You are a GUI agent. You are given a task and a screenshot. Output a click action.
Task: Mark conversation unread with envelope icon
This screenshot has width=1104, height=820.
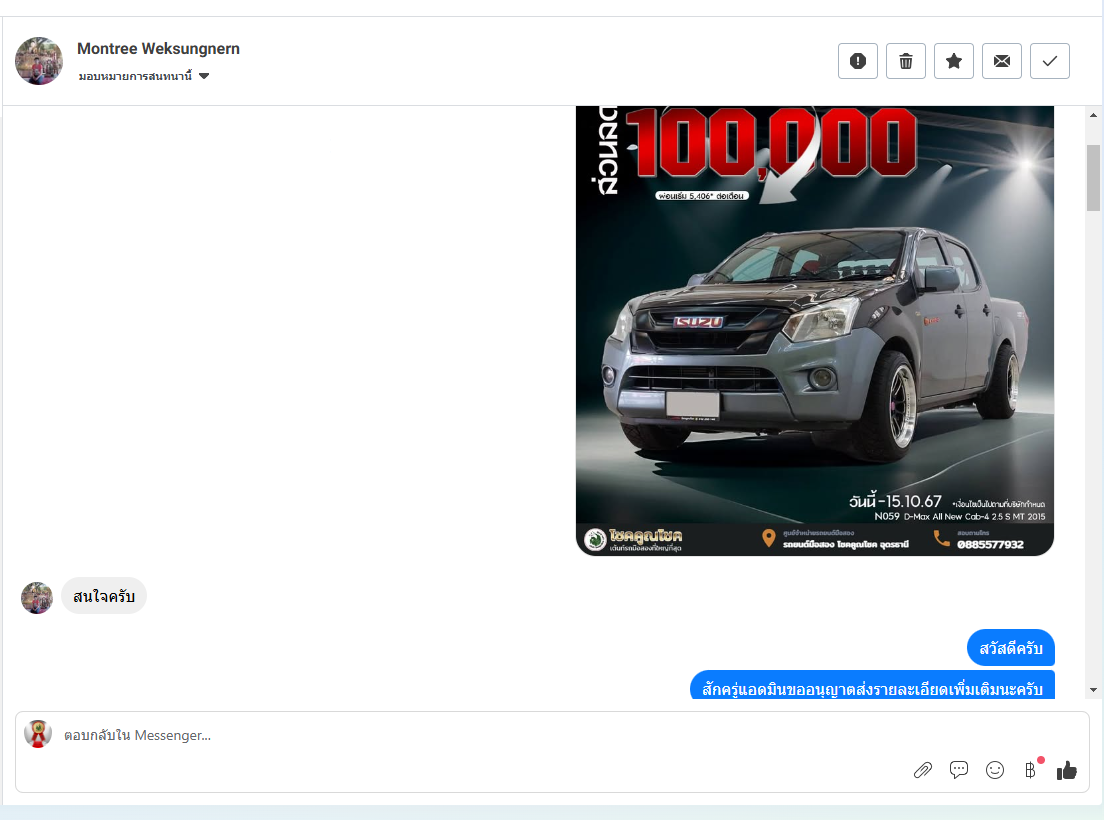click(x=1001, y=61)
